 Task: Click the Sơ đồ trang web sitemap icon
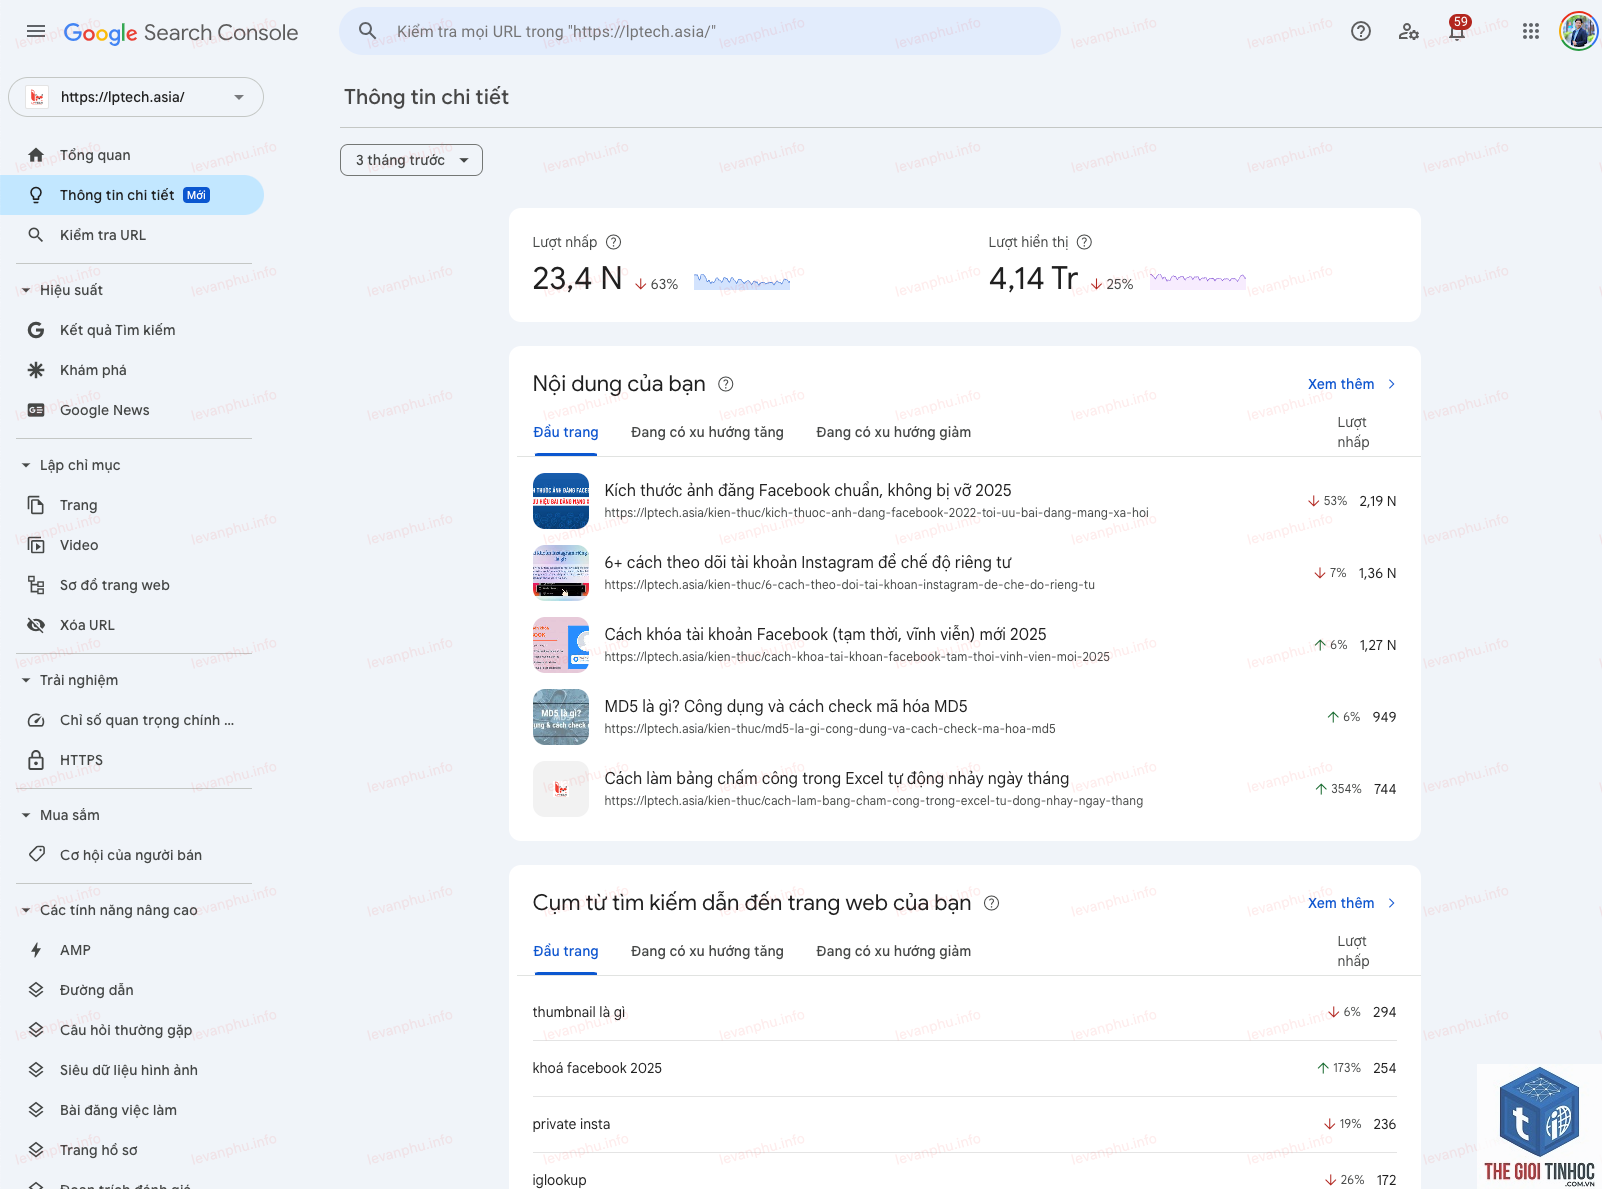tap(36, 585)
